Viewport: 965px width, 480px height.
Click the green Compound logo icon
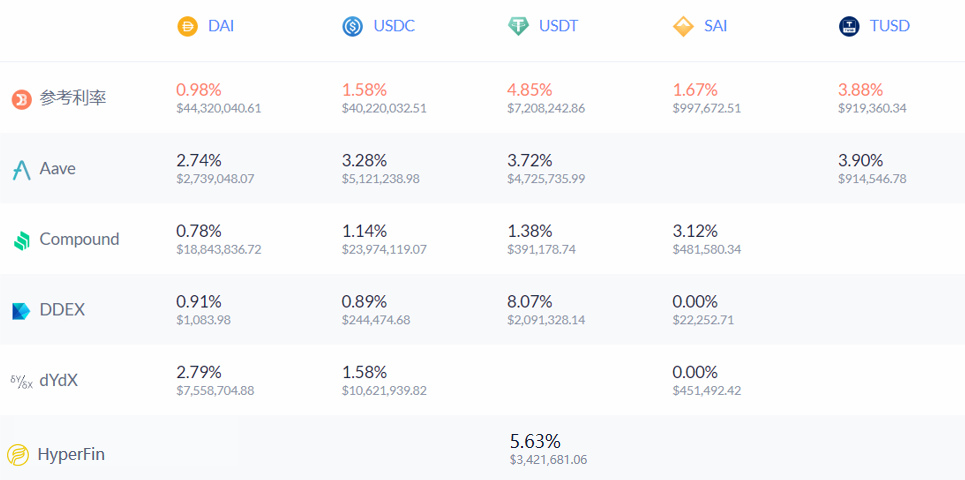coord(22,240)
